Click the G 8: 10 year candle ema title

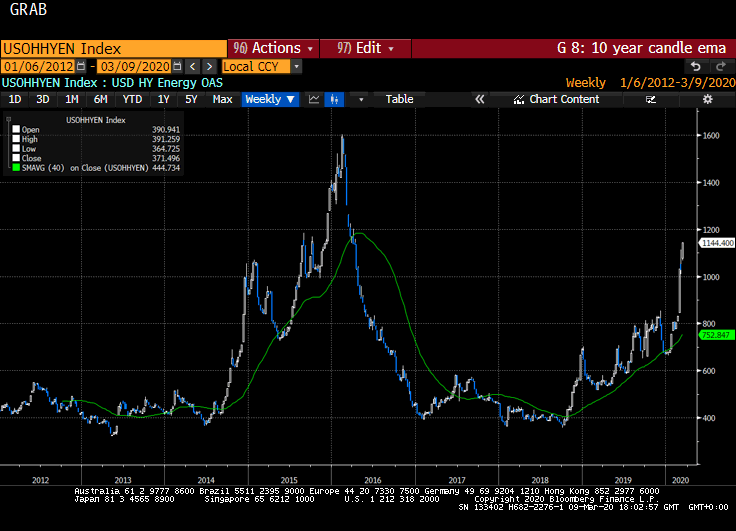[x=641, y=48]
